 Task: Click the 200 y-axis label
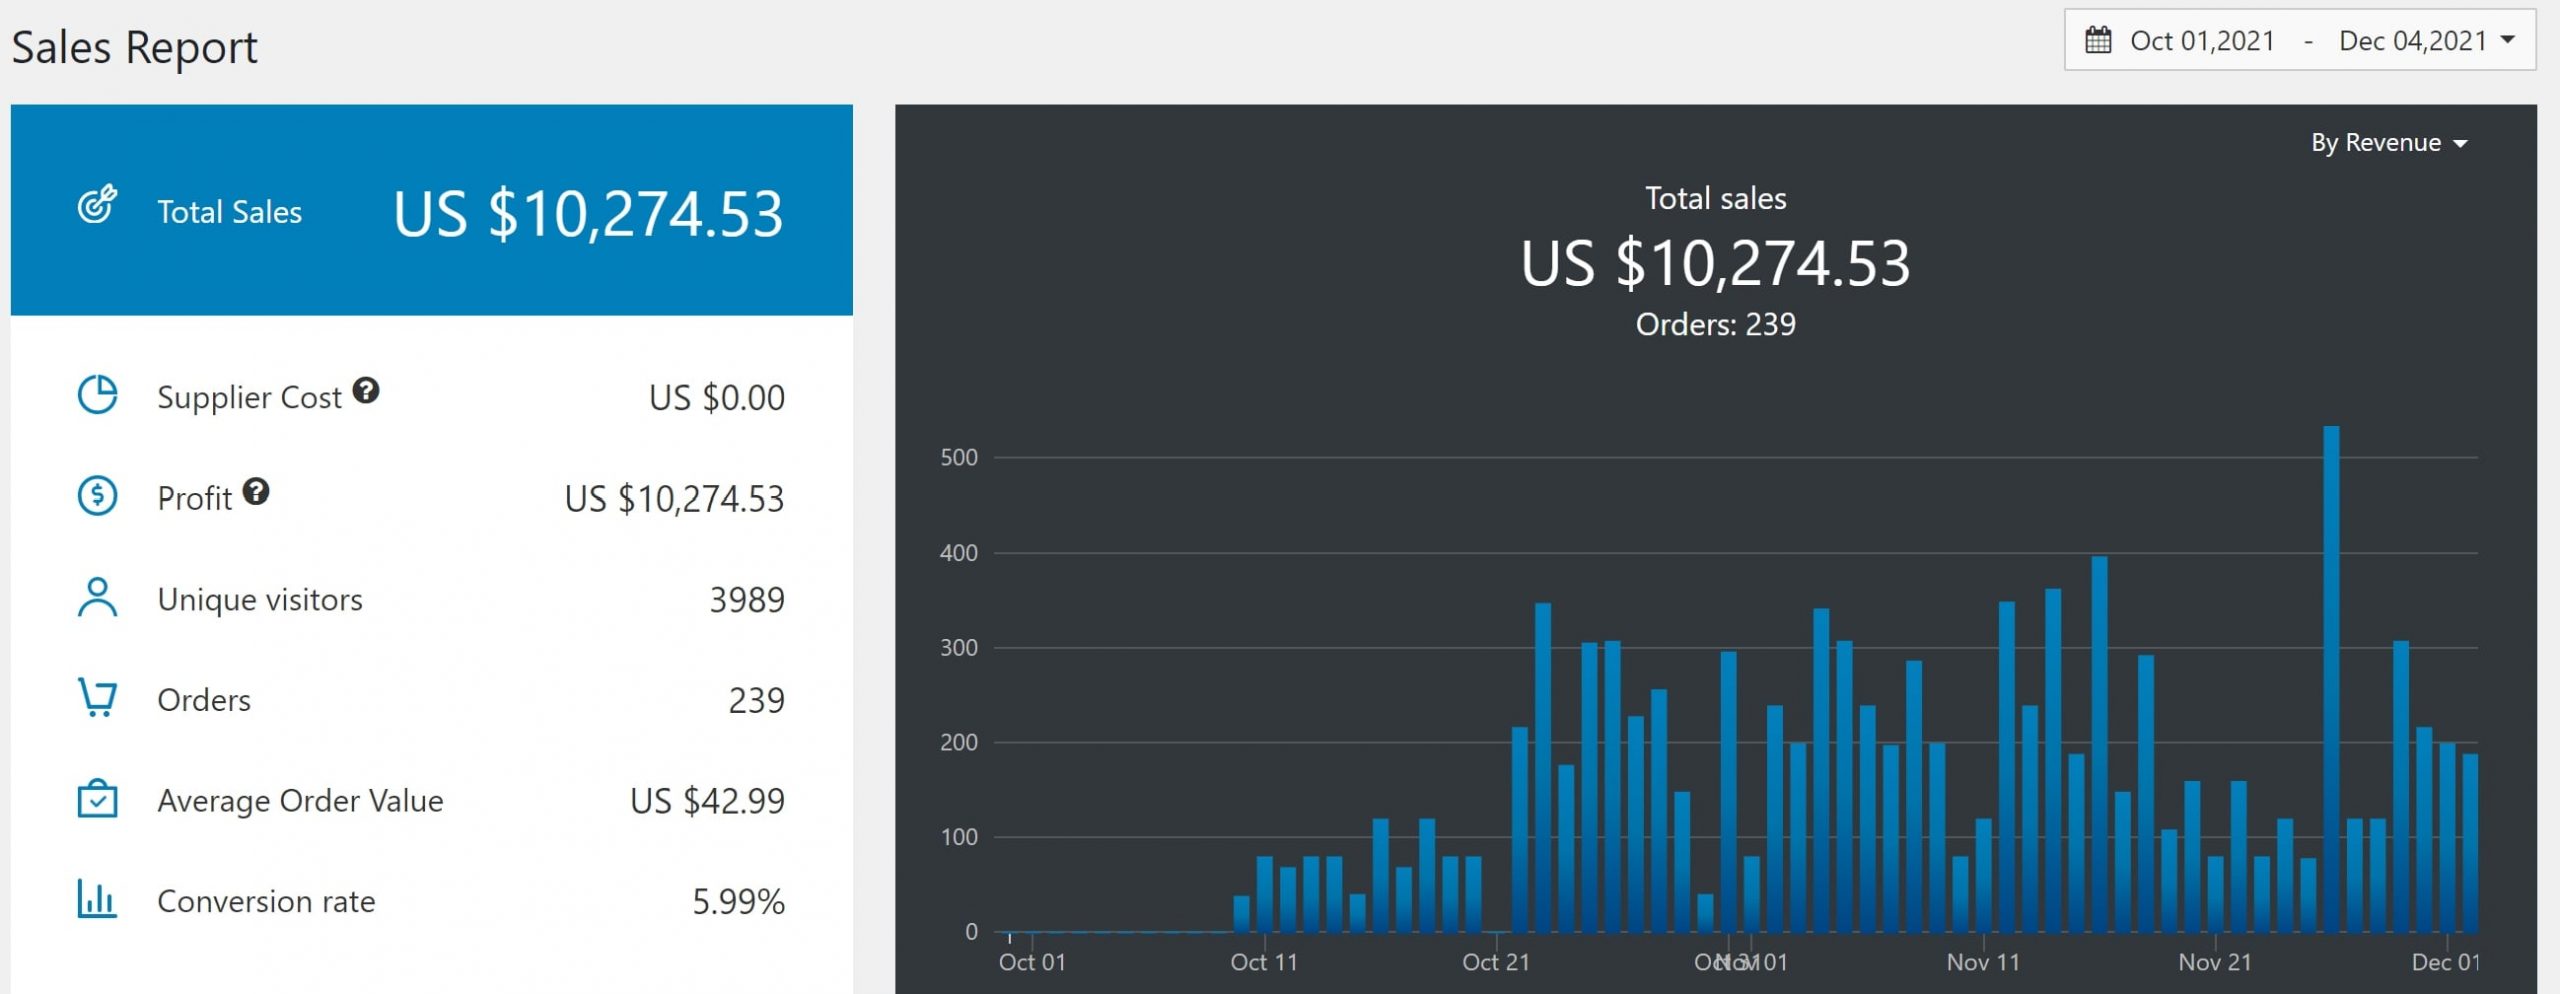click(x=959, y=742)
